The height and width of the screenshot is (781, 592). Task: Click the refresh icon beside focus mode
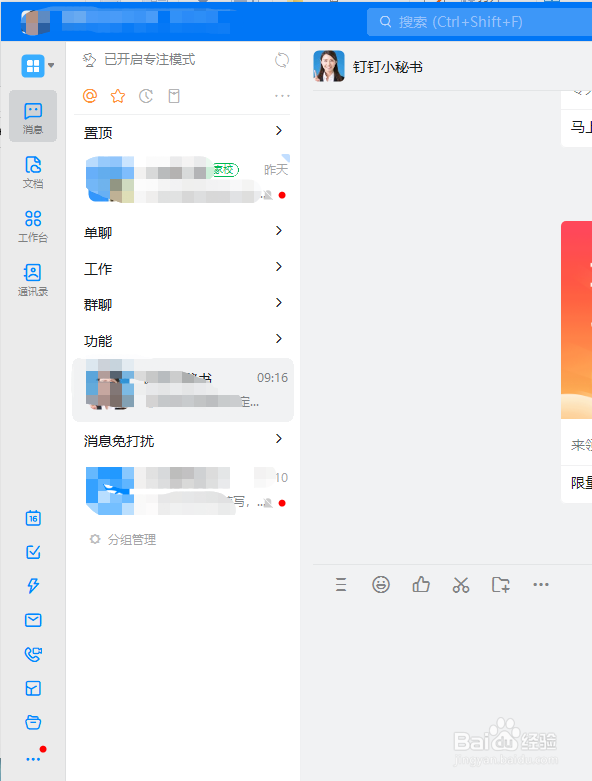click(x=282, y=60)
